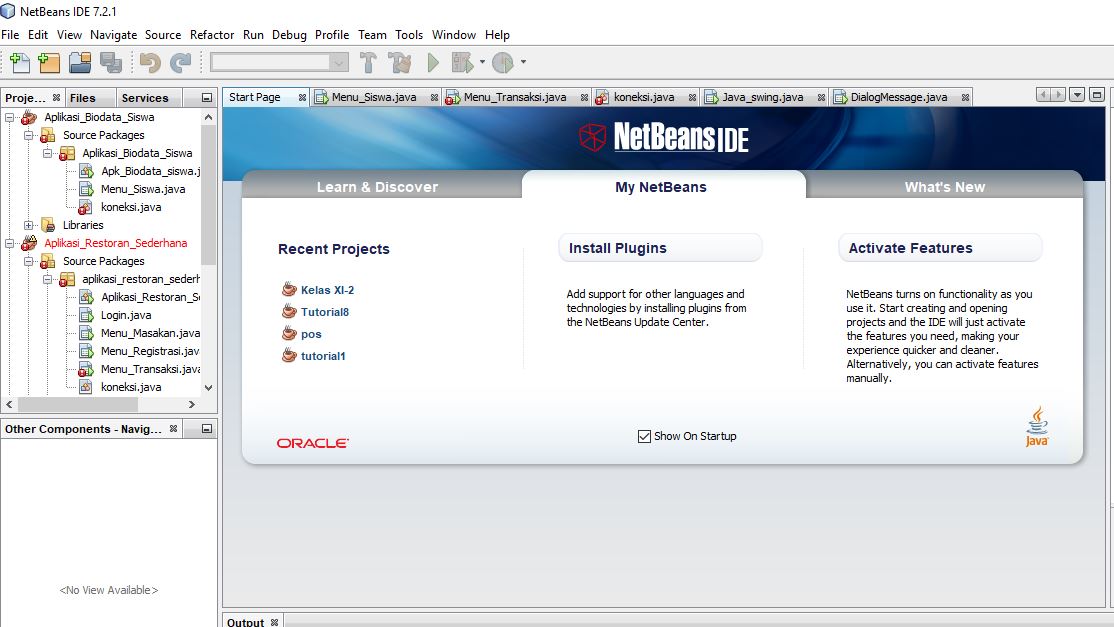Screen dimensions: 1114x627
Task: Collapse the Aplikasi_Biodata_Siswa project node
Action: click(x=10, y=117)
